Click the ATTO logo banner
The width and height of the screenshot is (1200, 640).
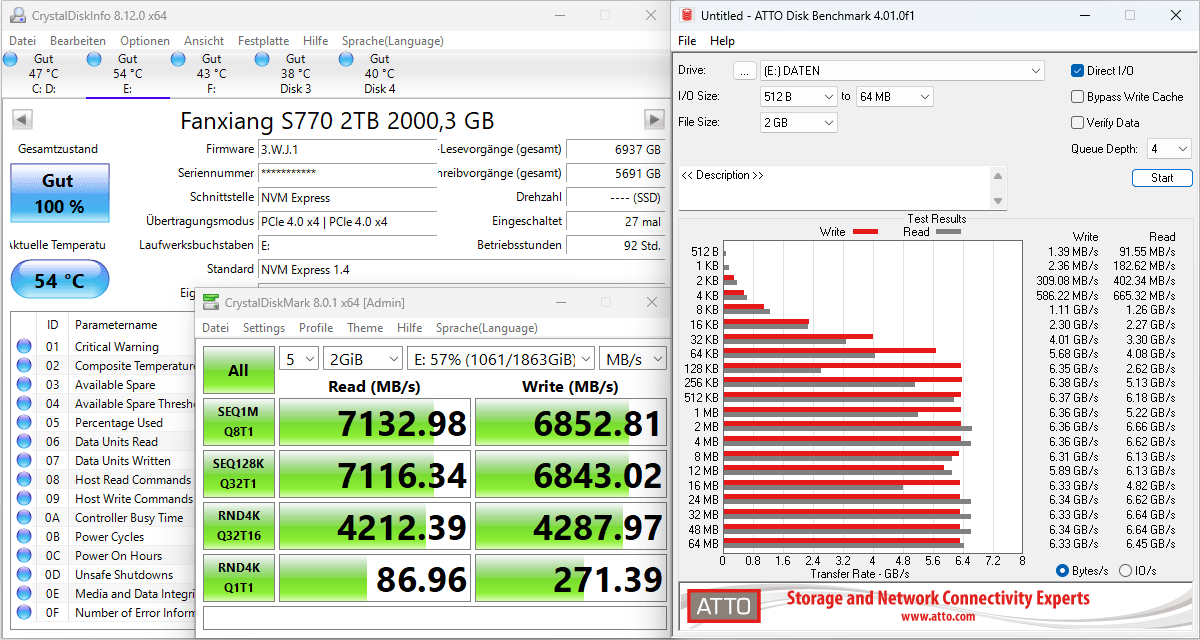(934, 606)
